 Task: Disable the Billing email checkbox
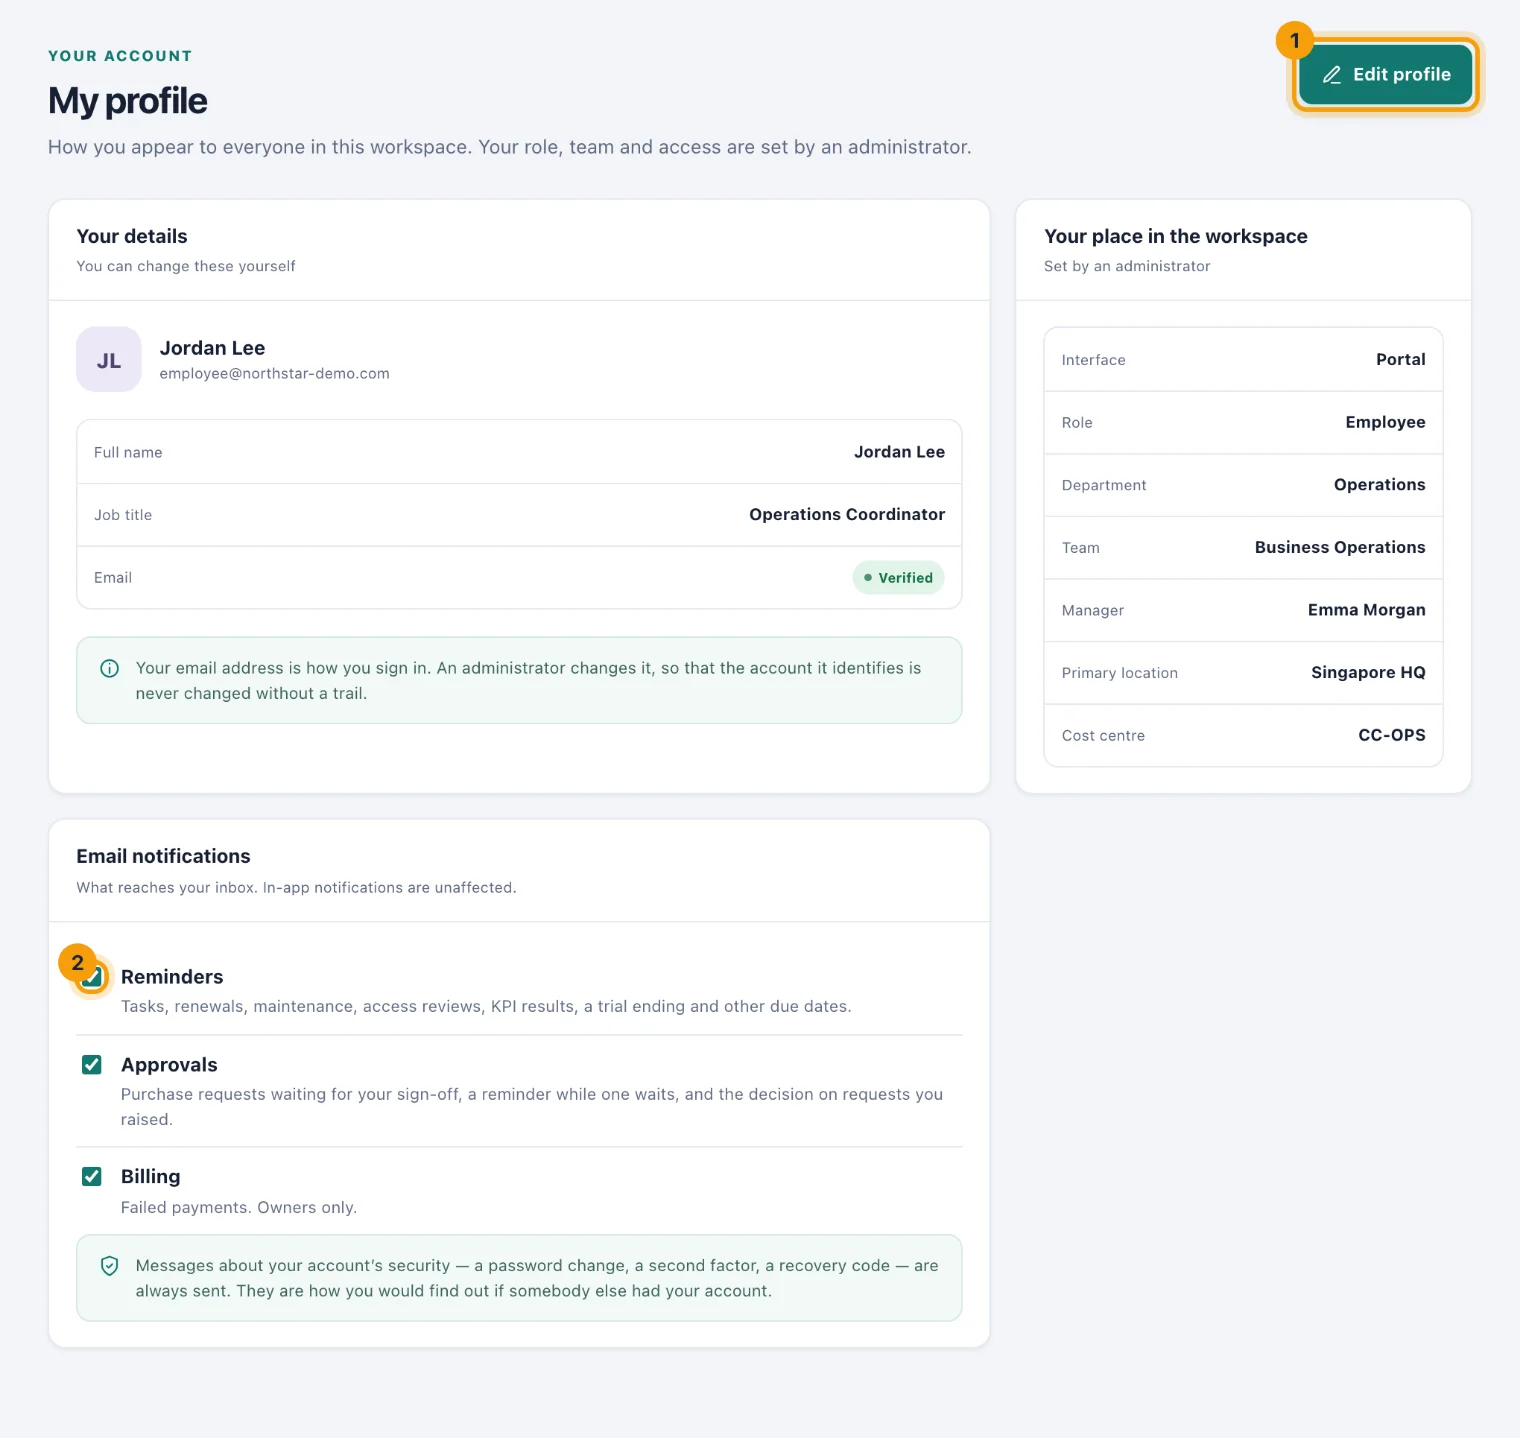(92, 1177)
